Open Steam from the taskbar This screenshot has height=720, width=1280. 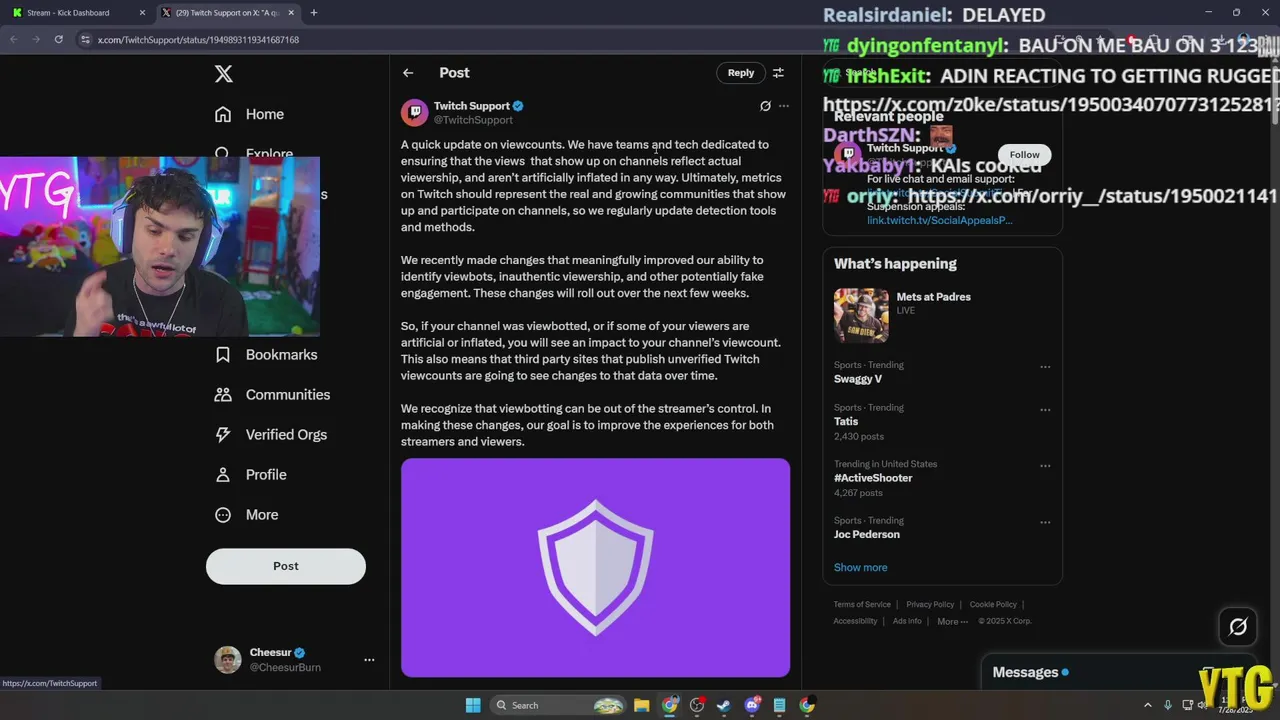724,705
